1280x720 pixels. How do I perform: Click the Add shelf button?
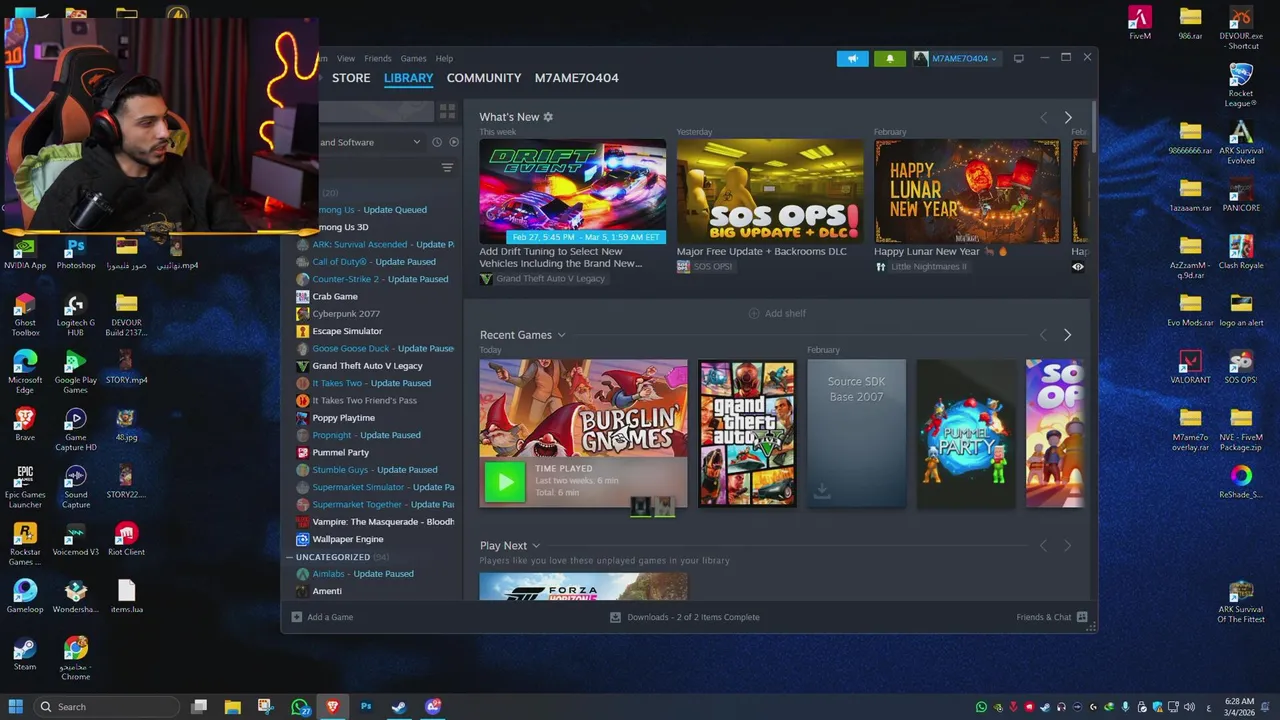coord(777,313)
